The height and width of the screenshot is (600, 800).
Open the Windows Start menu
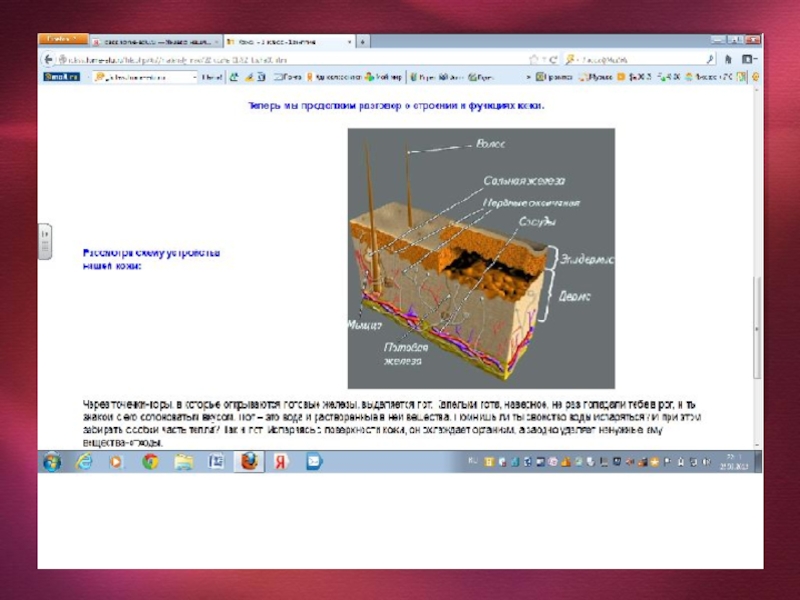(x=51, y=462)
